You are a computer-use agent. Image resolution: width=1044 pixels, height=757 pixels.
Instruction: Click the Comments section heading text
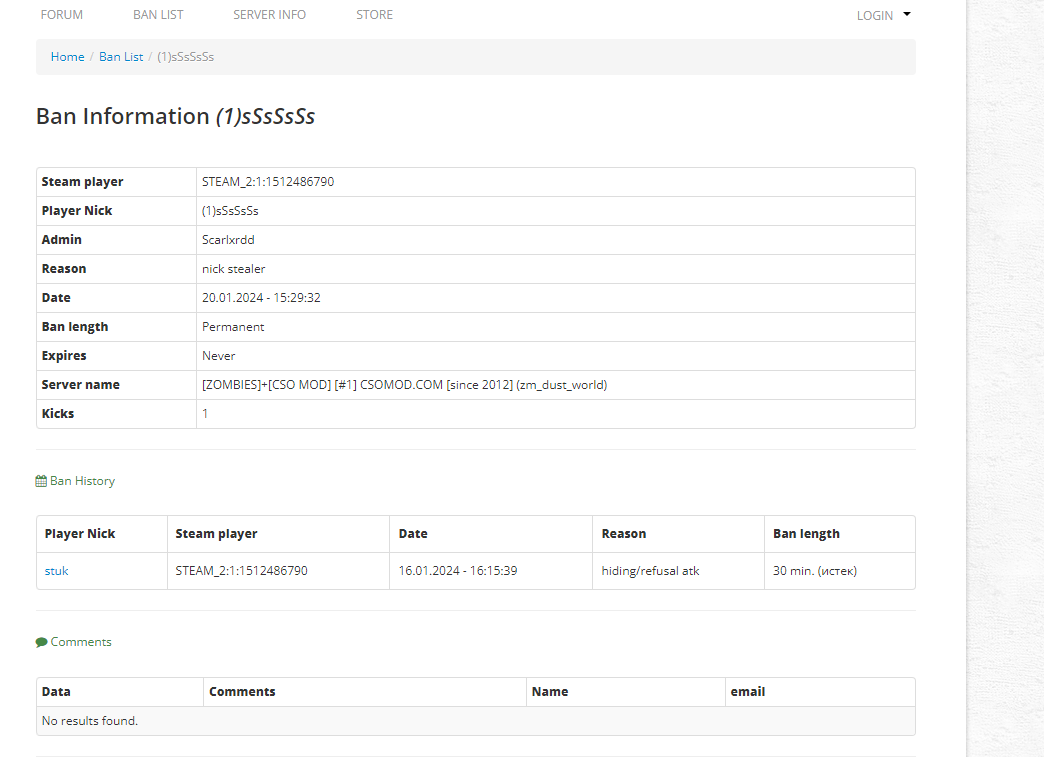click(81, 642)
